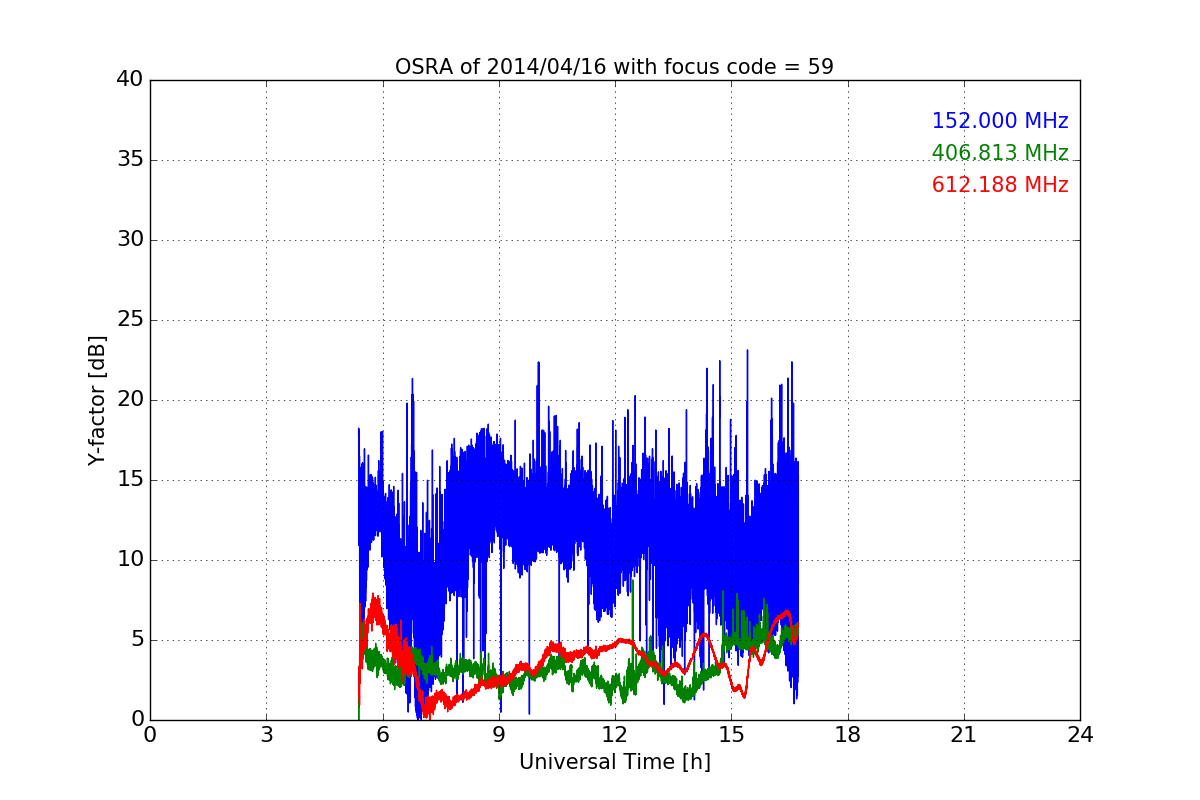Click the x-axis tick label 9
1200x800 pixels.
pos(499,735)
